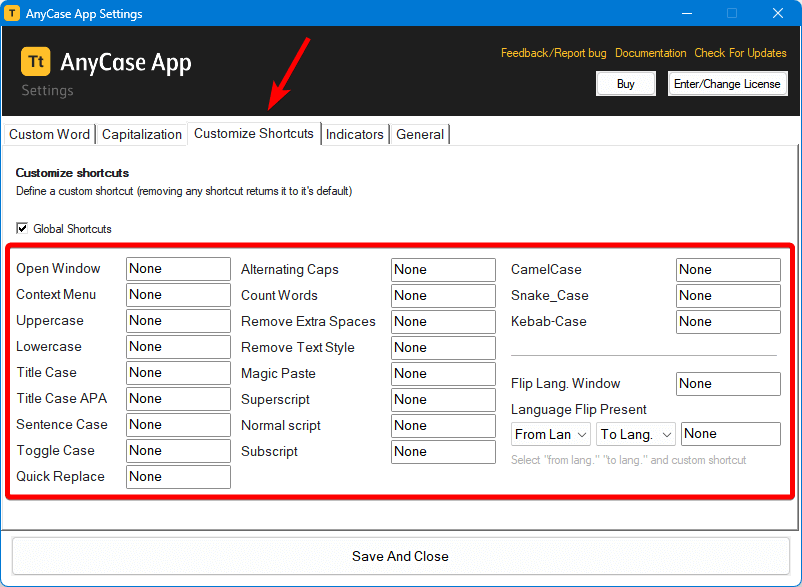The width and height of the screenshot is (802, 587).
Task: Select the Uppercase shortcut field
Action: pos(178,321)
